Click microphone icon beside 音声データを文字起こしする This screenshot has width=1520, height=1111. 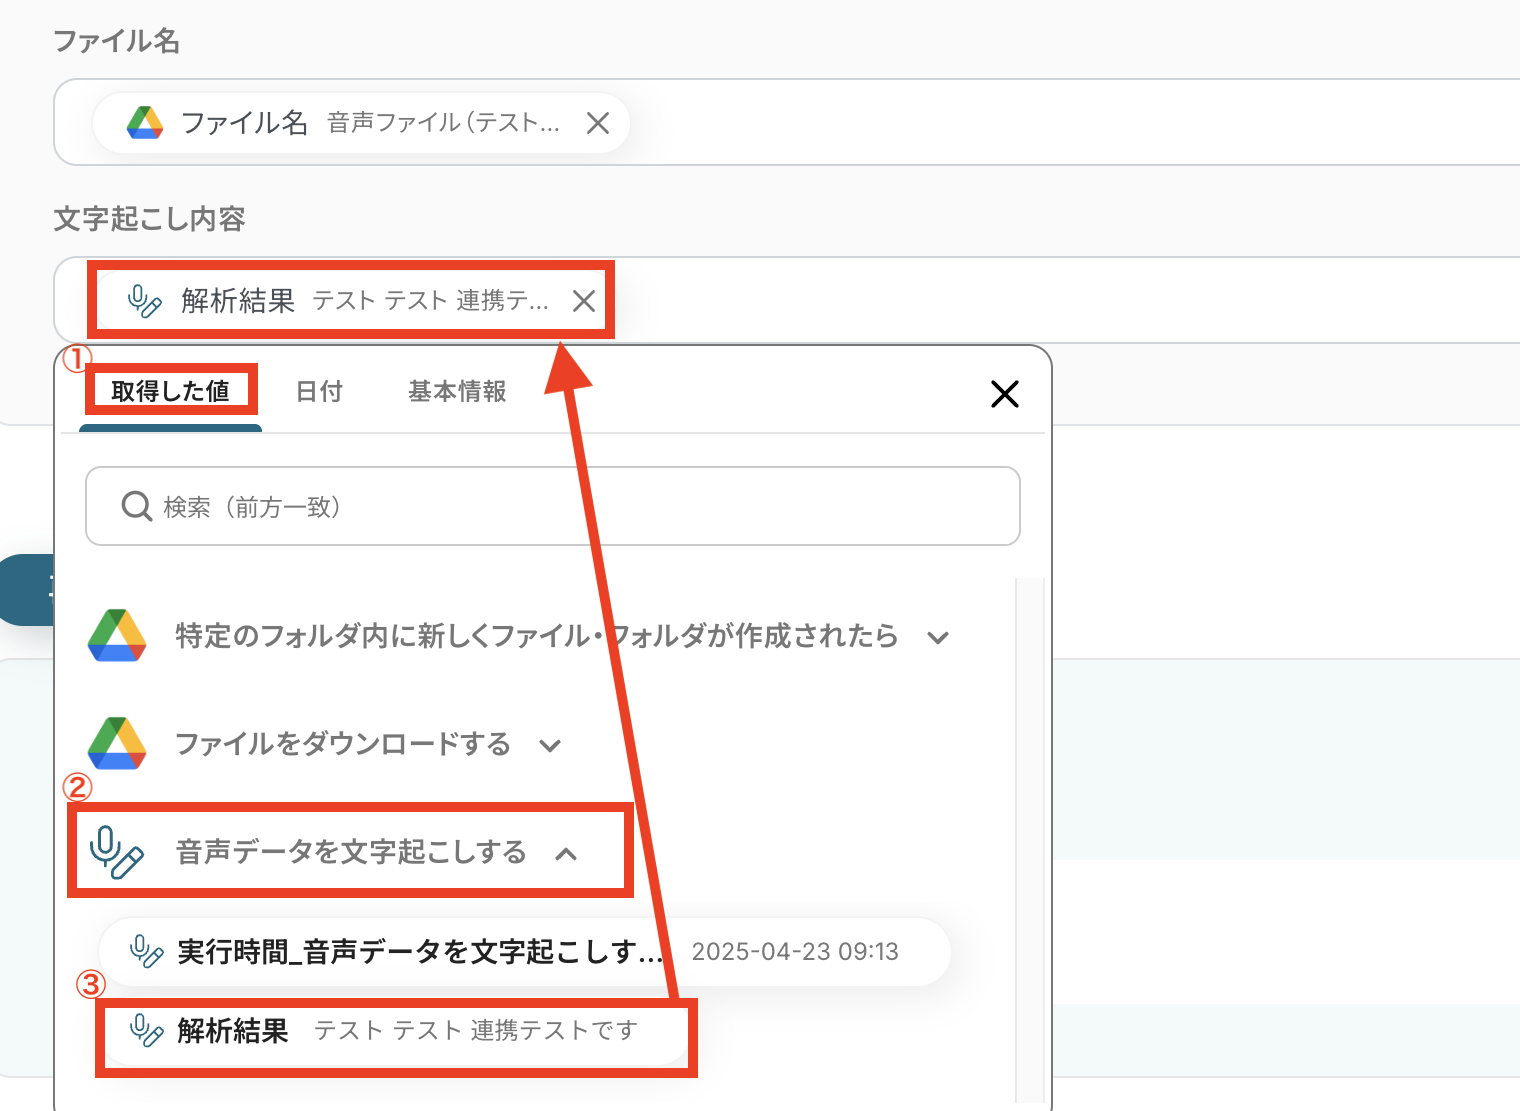[x=117, y=852]
